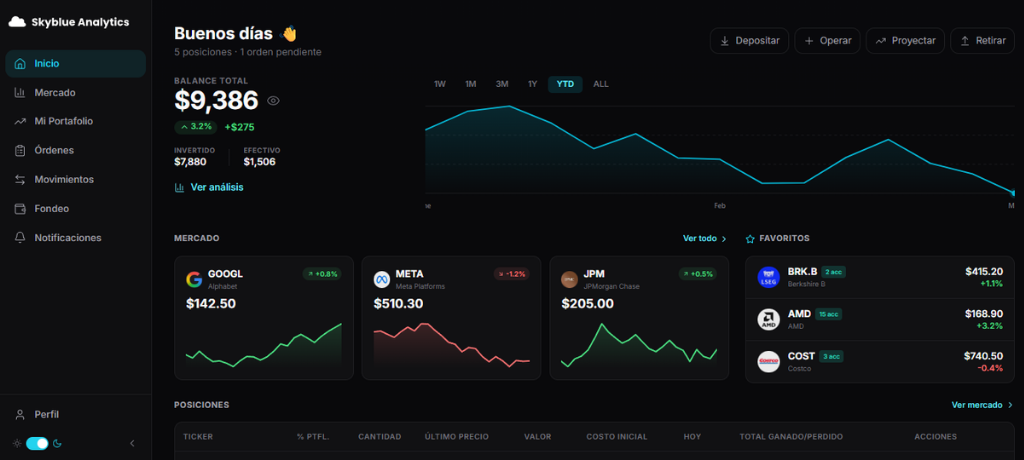Open Ver análisis link

[x=209, y=188]
